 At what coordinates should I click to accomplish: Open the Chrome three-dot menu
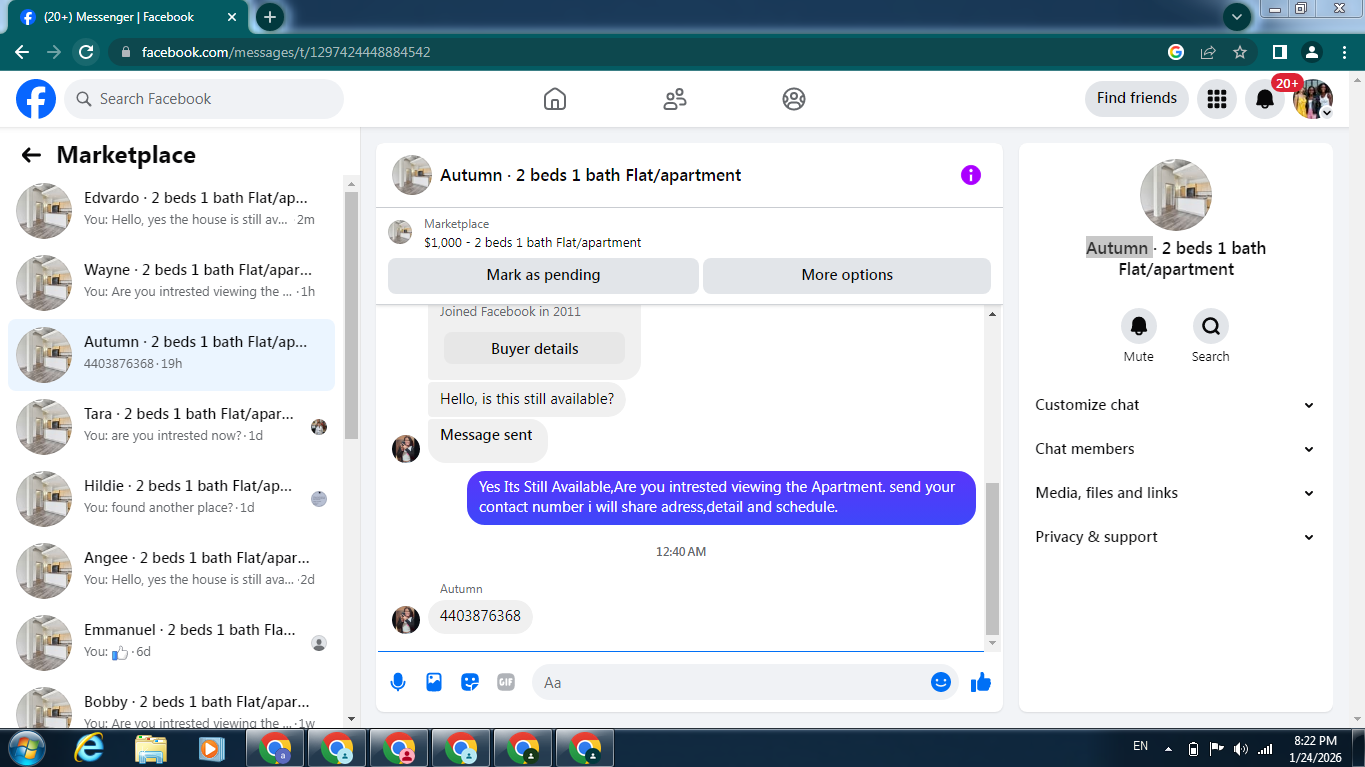[x=1343, y=52]
